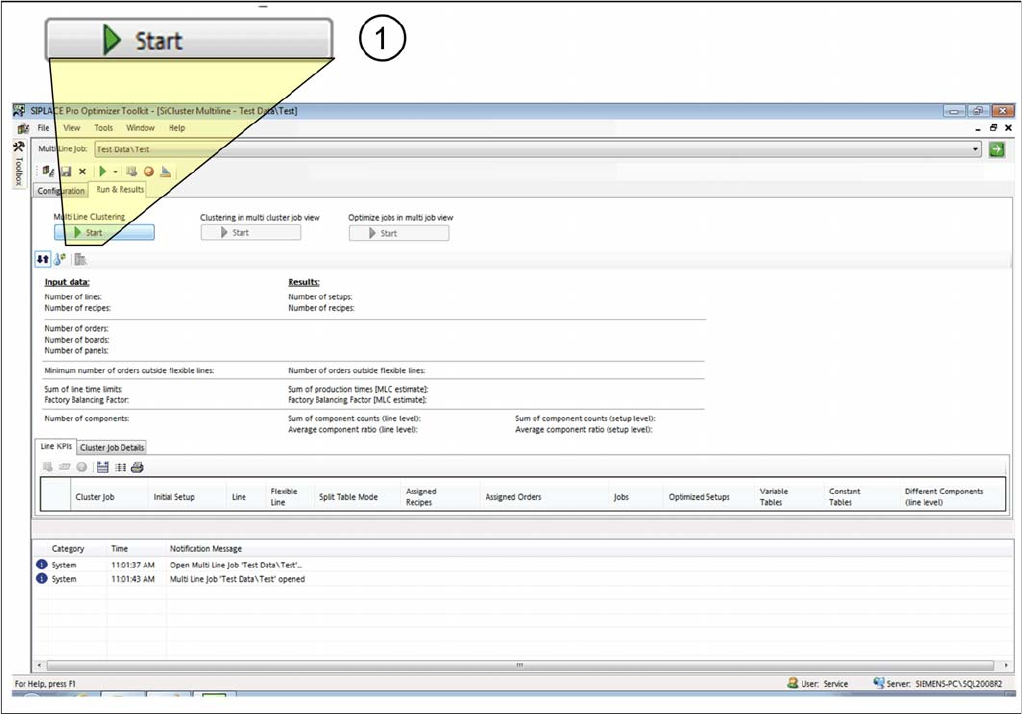Screen dimensions: 1022x714
Task: Restore the inner document window
Action: tap(993, 128)
